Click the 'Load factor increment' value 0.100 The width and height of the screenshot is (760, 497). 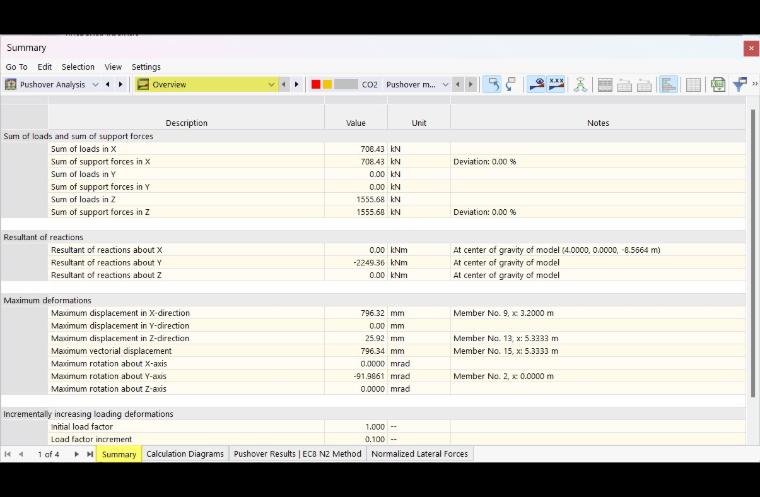375,439
